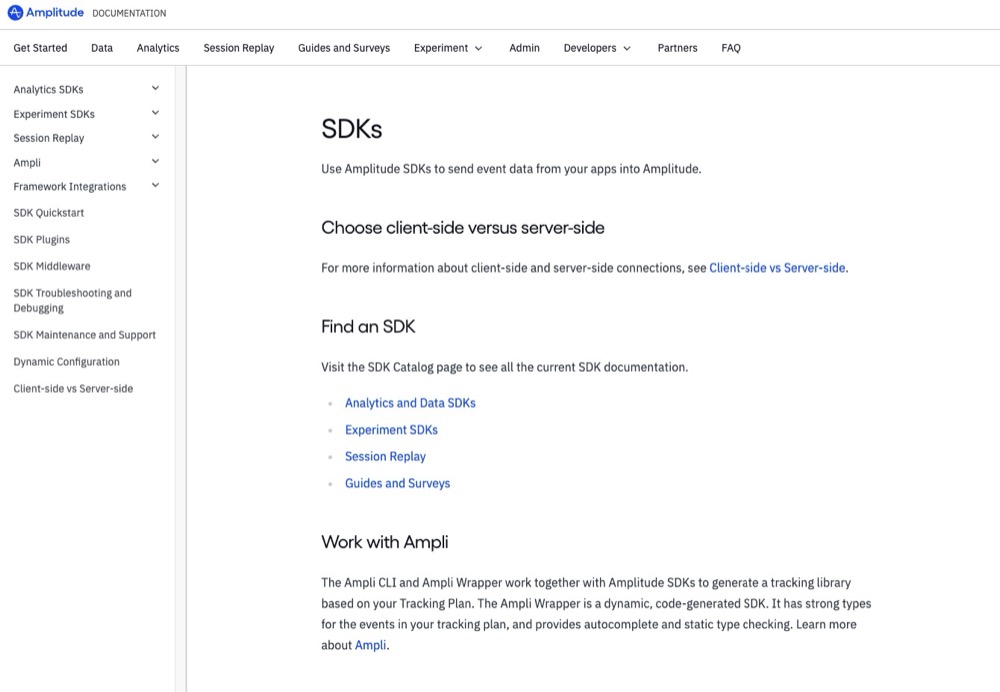Expand the Ampli sidebar section
Screen dimensions: 1000x692
pyautogui.click(x=155, y=161)
